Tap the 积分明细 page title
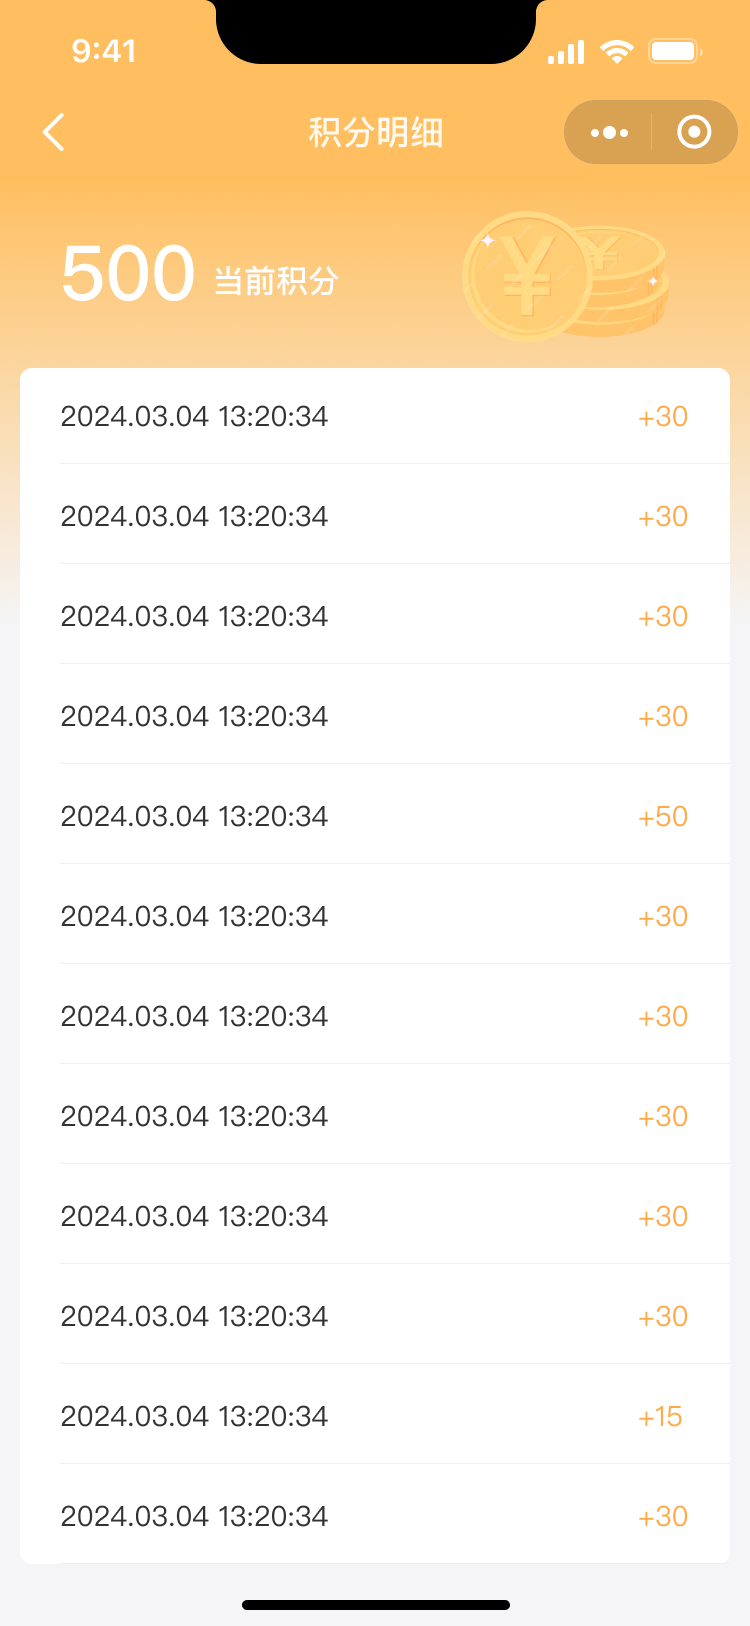The height and width of the screenshot is (1626, 750). pyautogui.click(x=375, y=132)
